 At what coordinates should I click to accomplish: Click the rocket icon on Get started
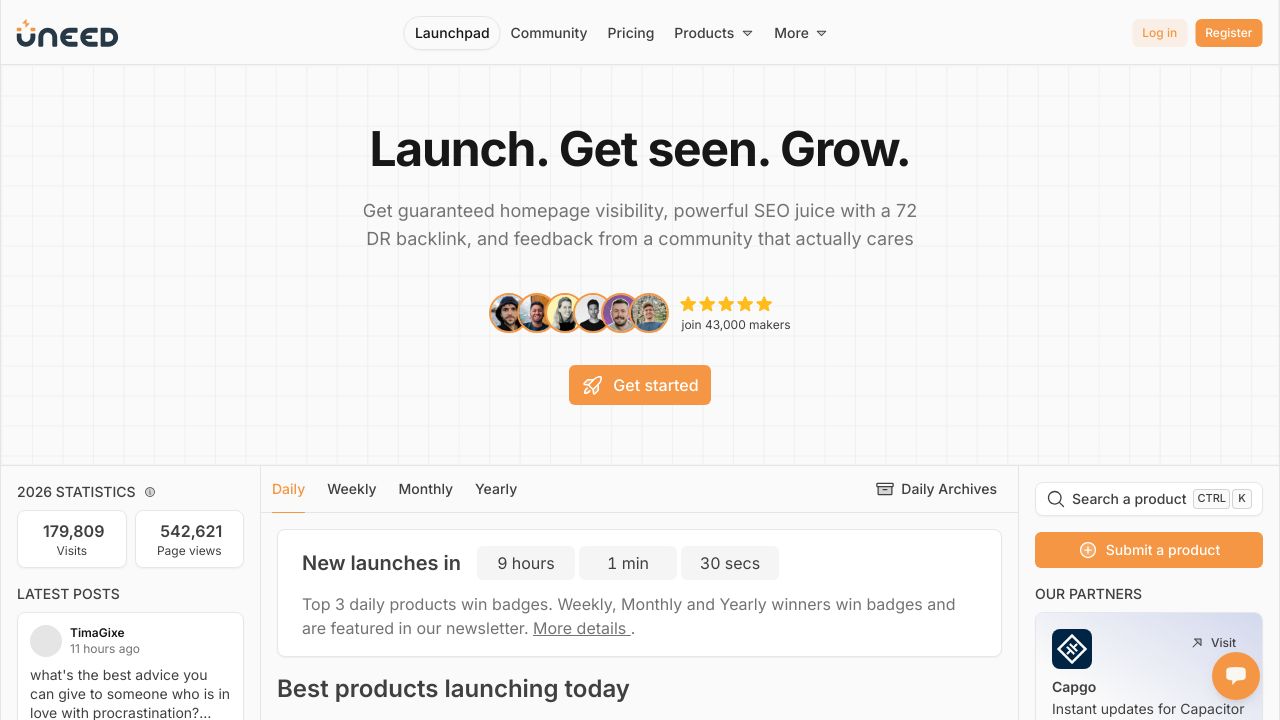(x=593, y=385)
